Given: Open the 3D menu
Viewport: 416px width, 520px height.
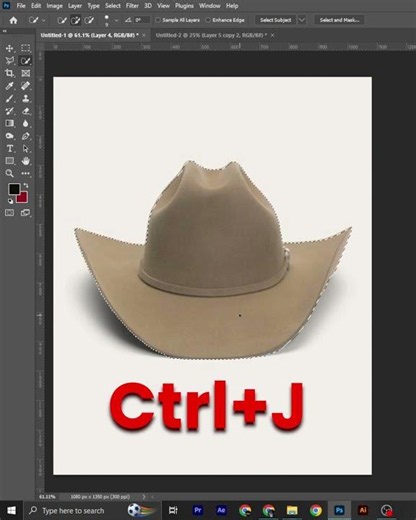Looking at the screenshot, I should click(x=148, y=6).
